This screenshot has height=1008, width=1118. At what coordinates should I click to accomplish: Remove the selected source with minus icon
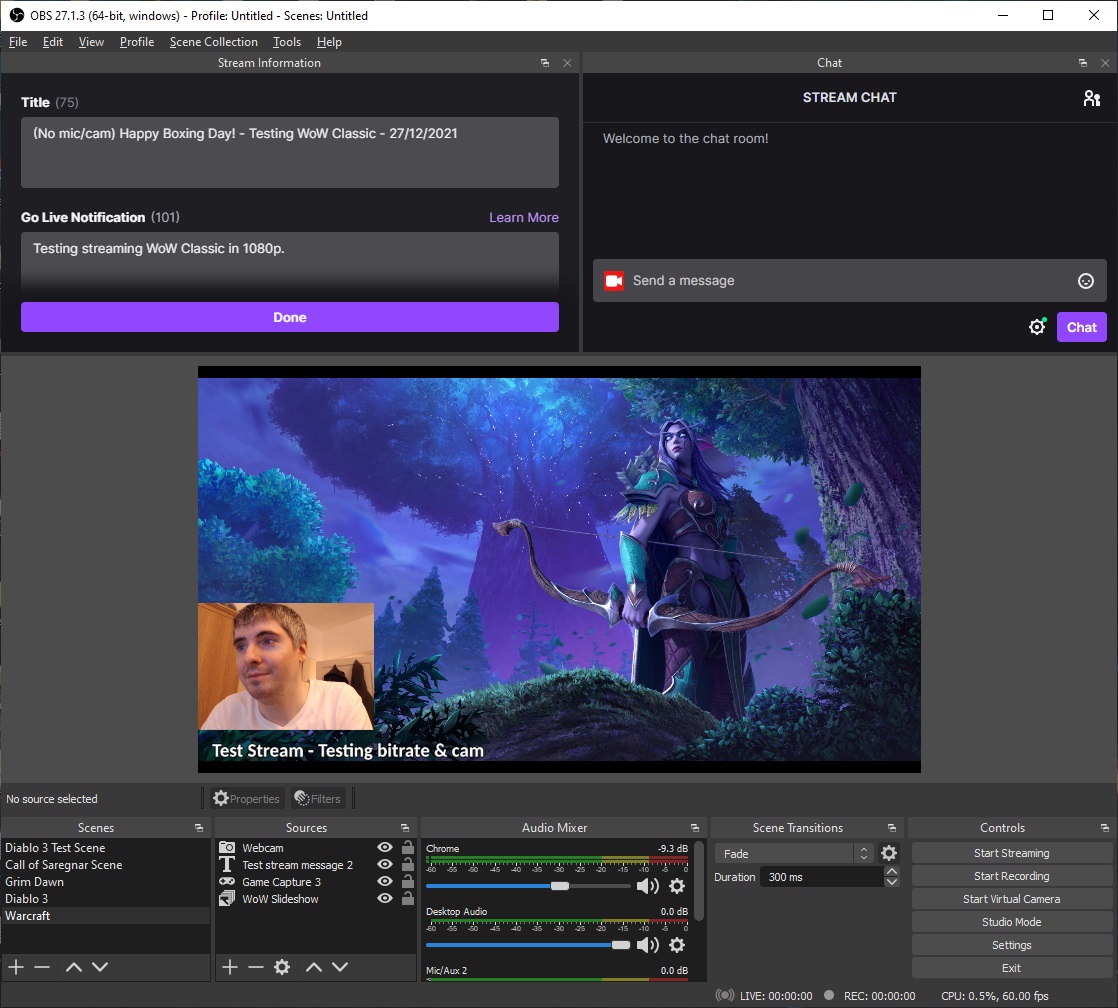tap(256, 967)
